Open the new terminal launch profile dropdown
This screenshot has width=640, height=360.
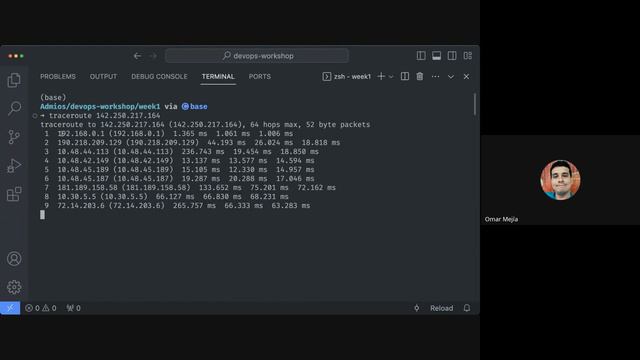coord(391,77)
